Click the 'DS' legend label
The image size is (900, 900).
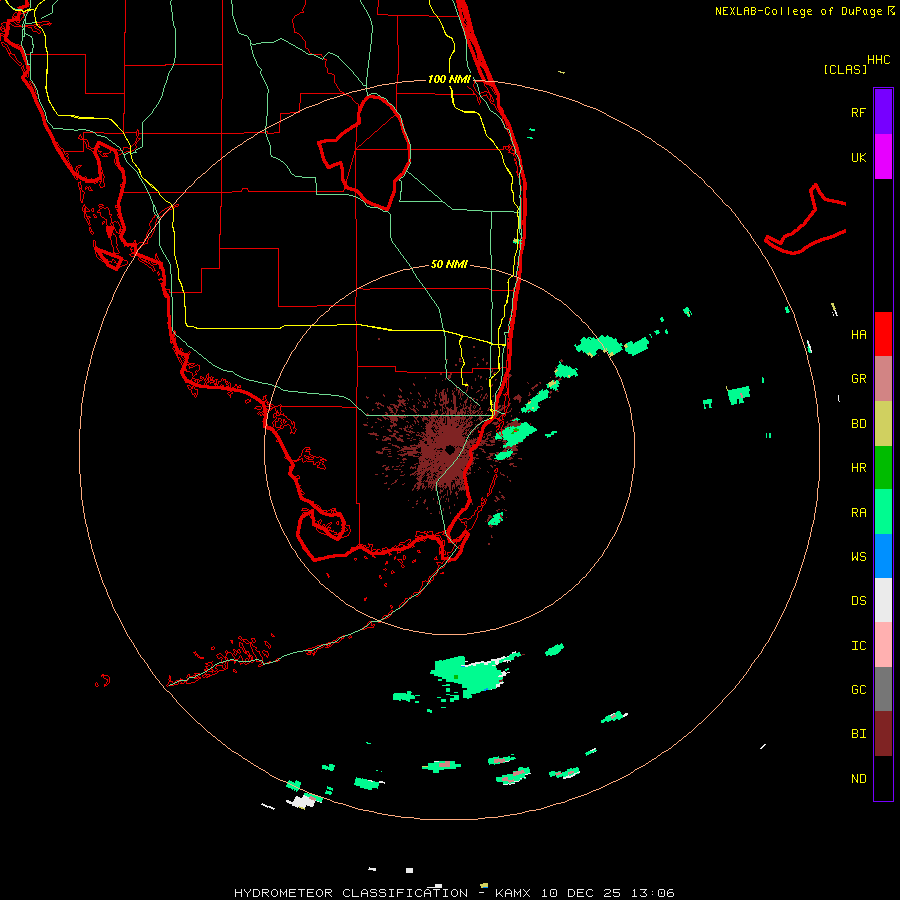[858, 601]
